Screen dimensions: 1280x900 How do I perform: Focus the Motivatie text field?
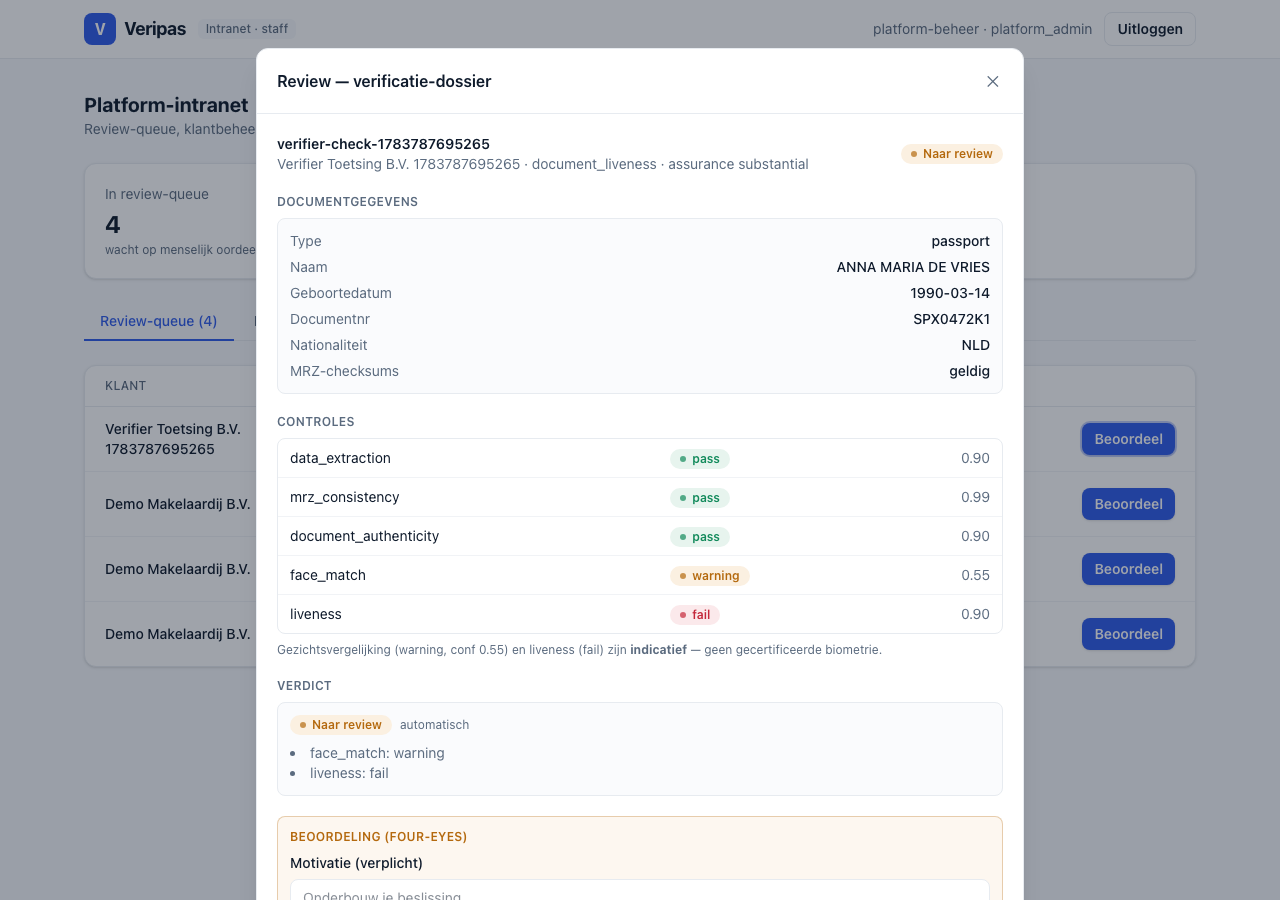[640, 891]
